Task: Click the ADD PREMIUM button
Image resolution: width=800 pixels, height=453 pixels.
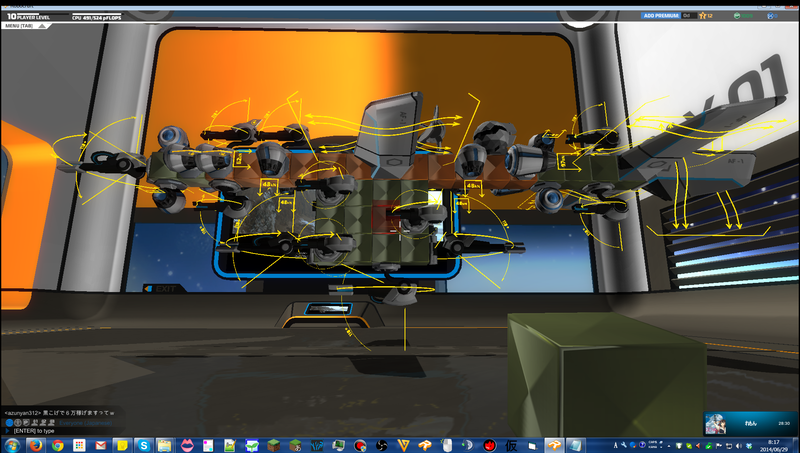Action: [x=661, y=16]
